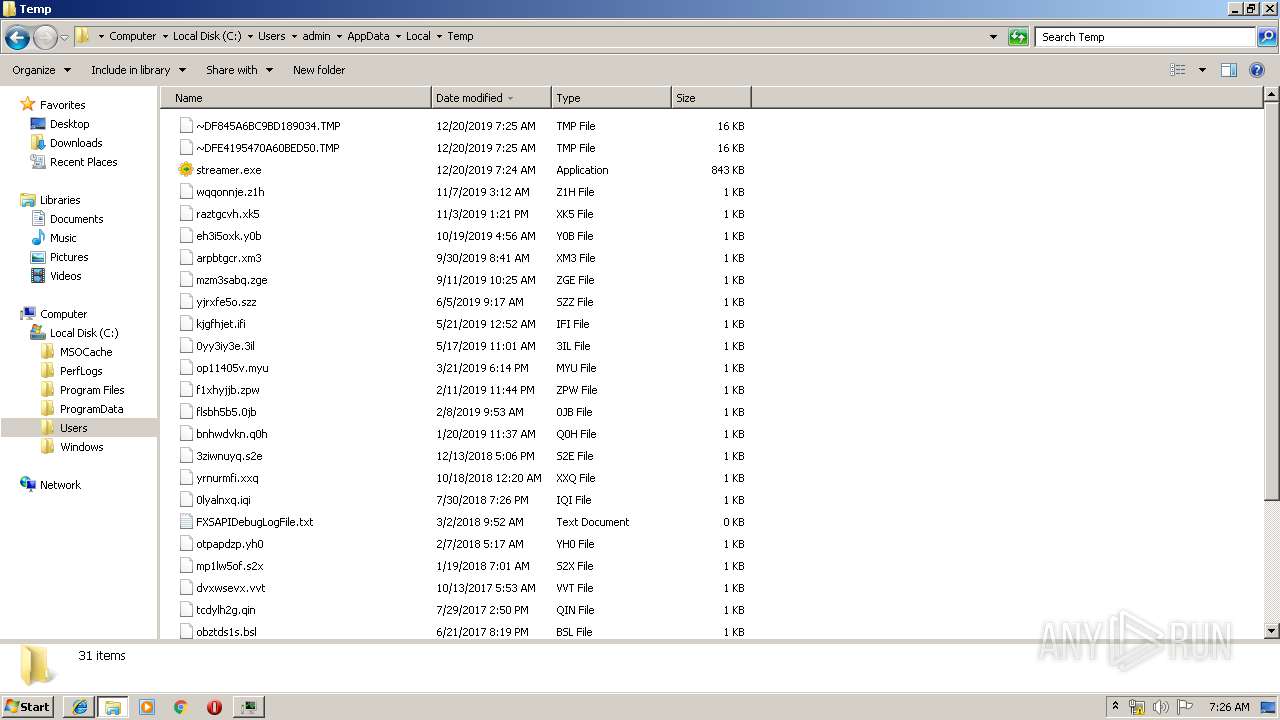The image size is (1280, 720).
Task: Show the preview pane icon
Action: [1229, 70]
